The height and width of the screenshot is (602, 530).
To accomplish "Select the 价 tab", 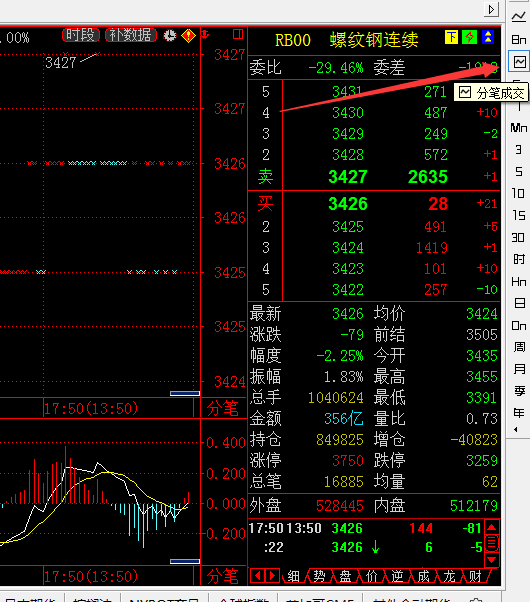I will [x=371, y=576].
